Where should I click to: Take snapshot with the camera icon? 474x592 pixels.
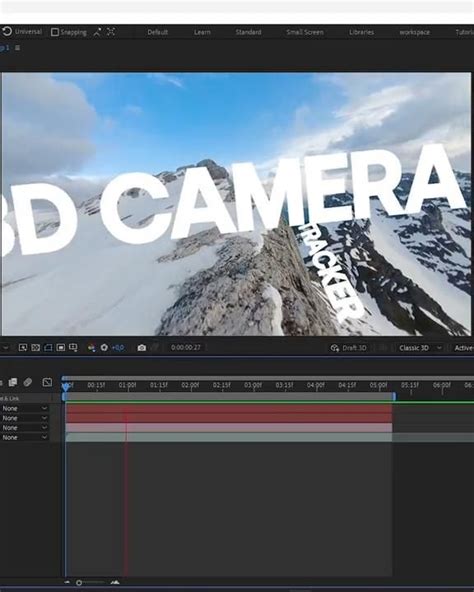pyautogui.click(x=142, y=348)
